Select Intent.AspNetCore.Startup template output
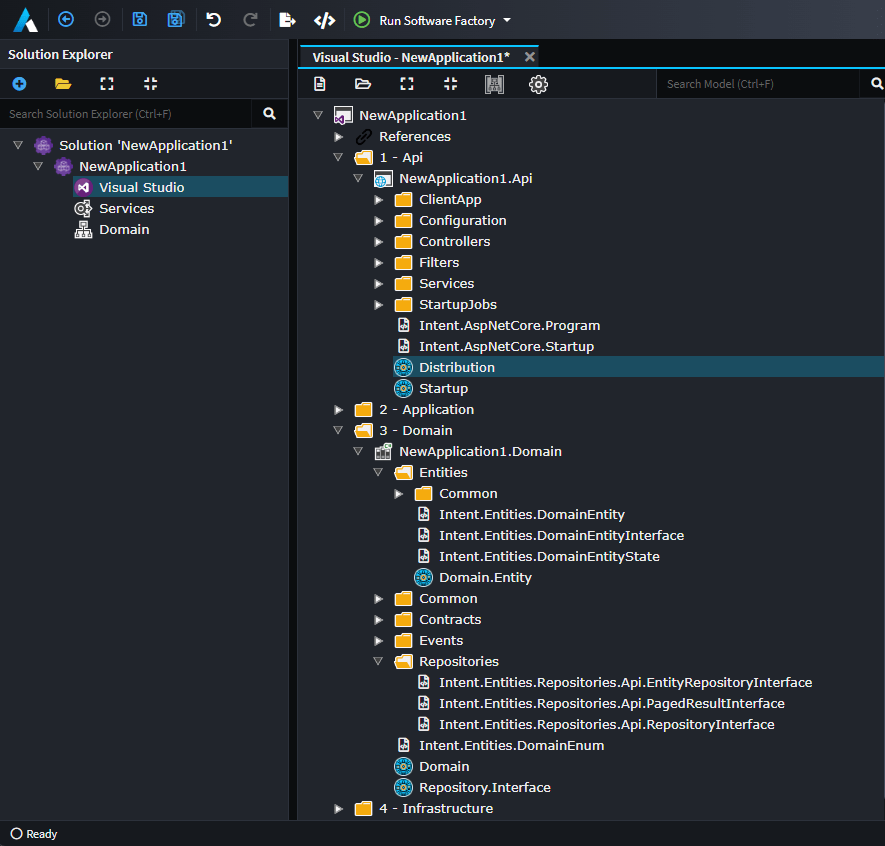The height and width of the screenshot is (846, 885). tap(506, 347)
